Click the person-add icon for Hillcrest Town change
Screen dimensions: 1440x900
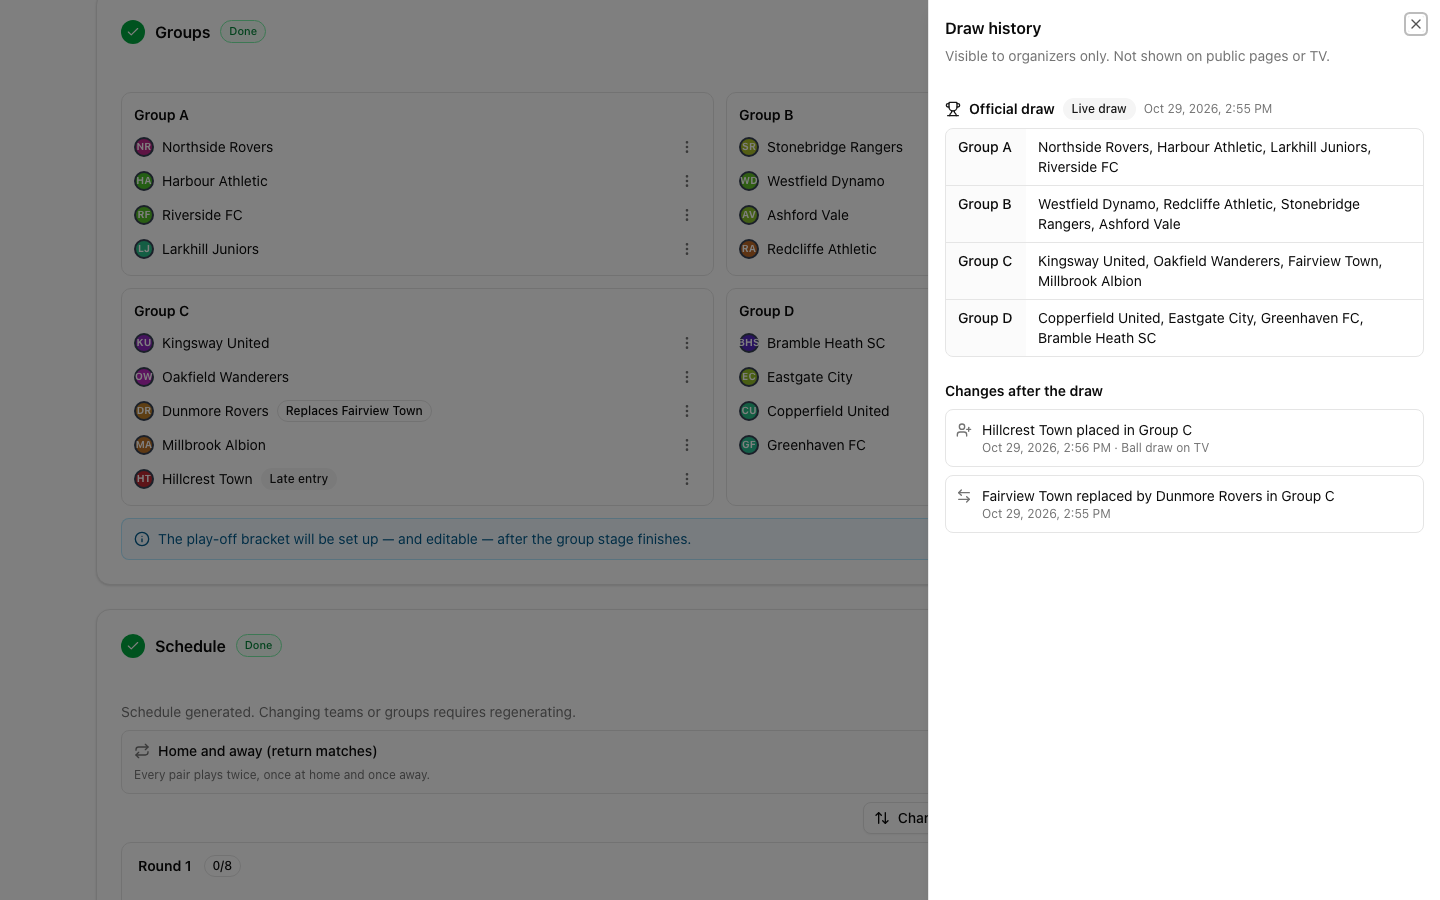coord(964,430)
